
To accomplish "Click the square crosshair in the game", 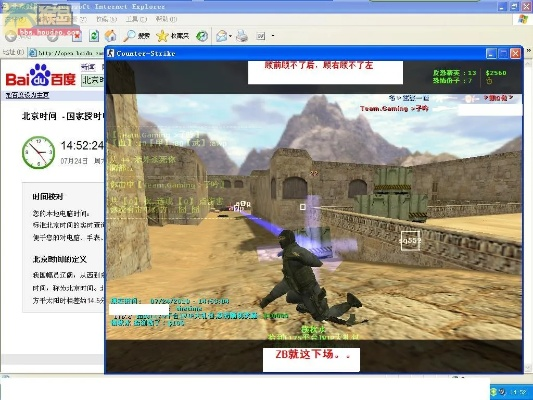I will point(303,207).
